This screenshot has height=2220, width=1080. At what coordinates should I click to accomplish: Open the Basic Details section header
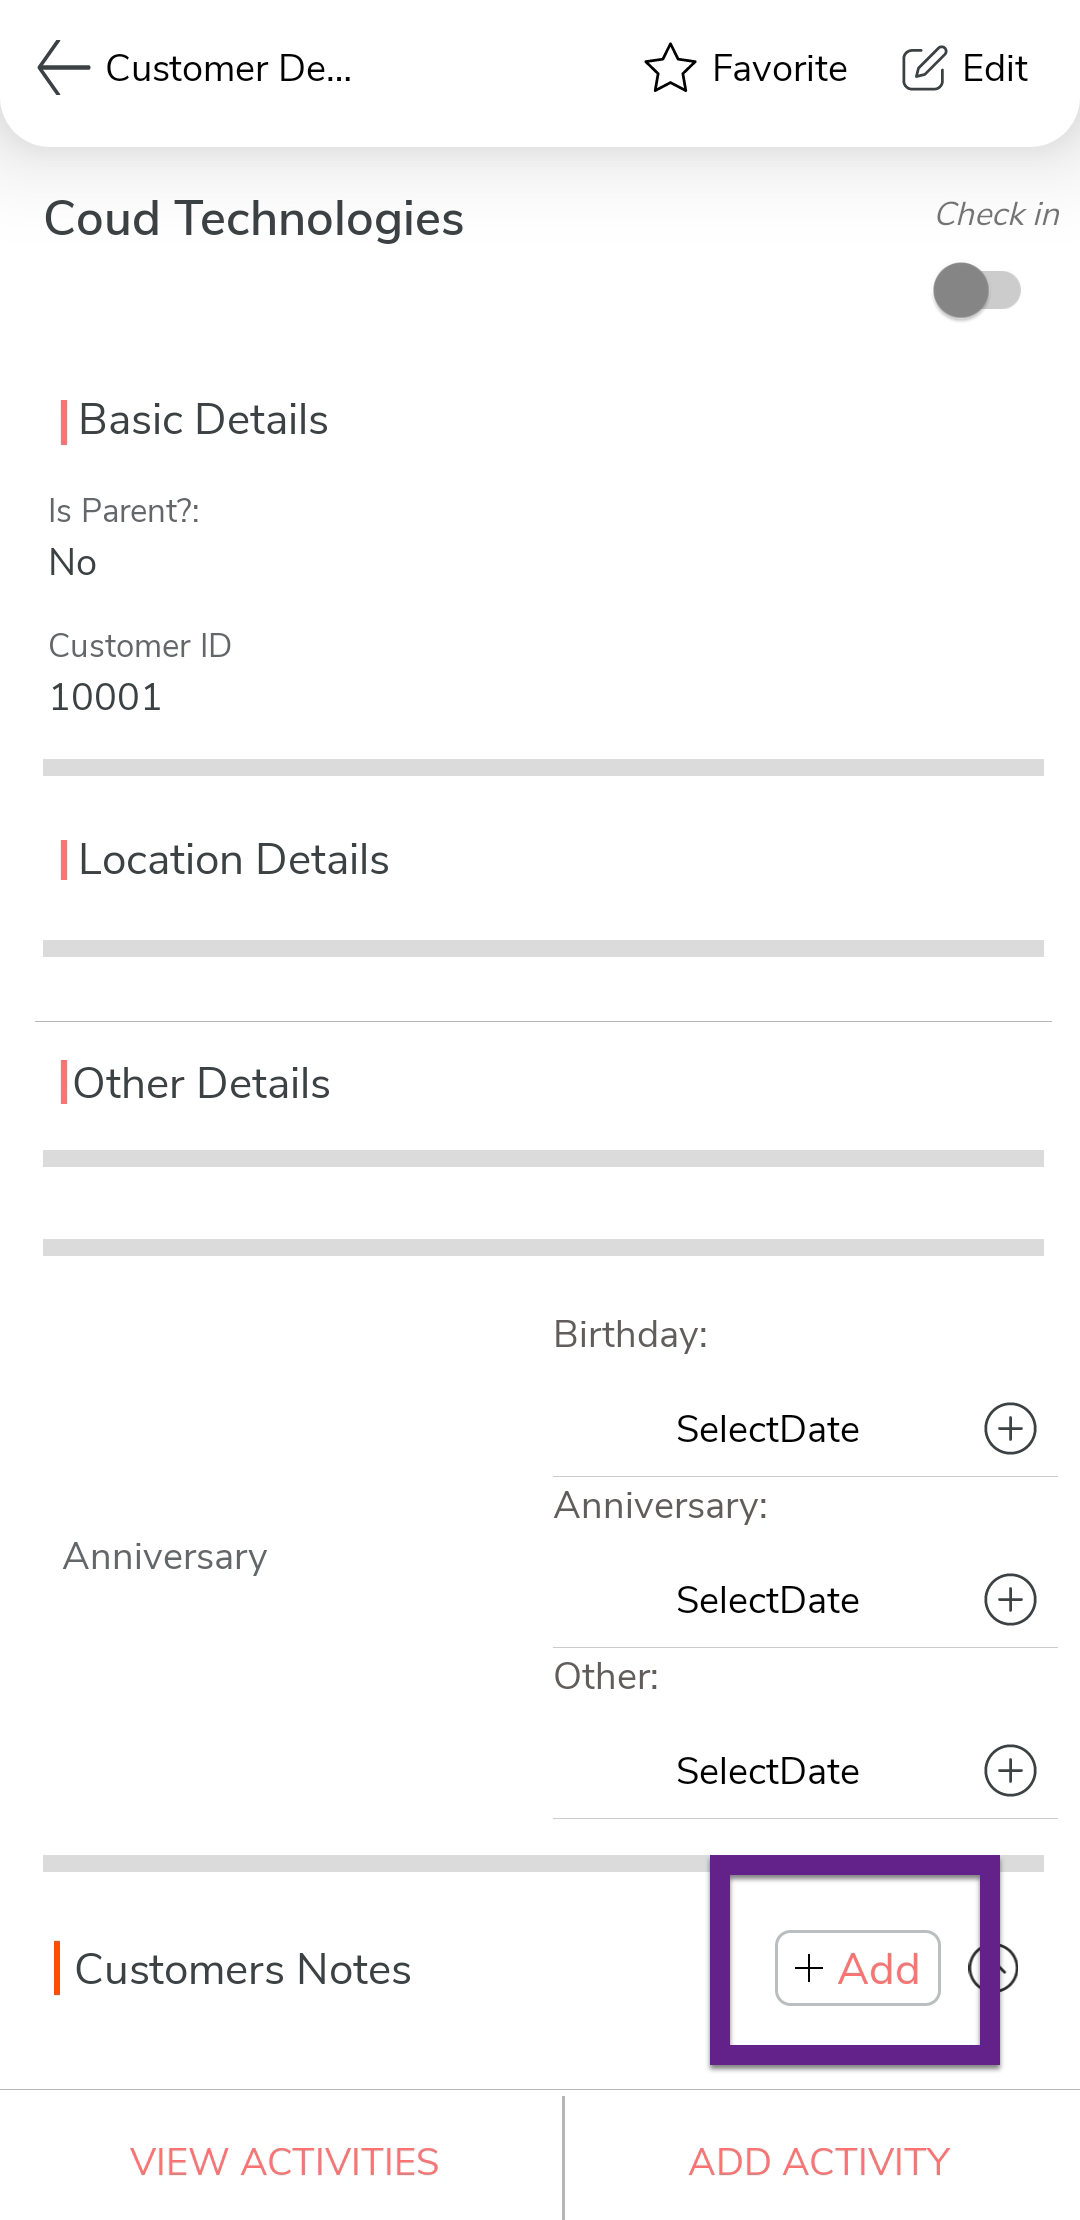pos(203,420)
